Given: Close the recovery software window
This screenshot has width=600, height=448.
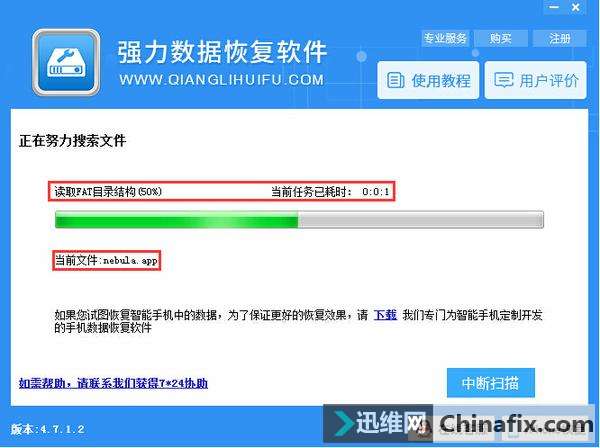Looking at the screenshot, I should tap(576, 7).
